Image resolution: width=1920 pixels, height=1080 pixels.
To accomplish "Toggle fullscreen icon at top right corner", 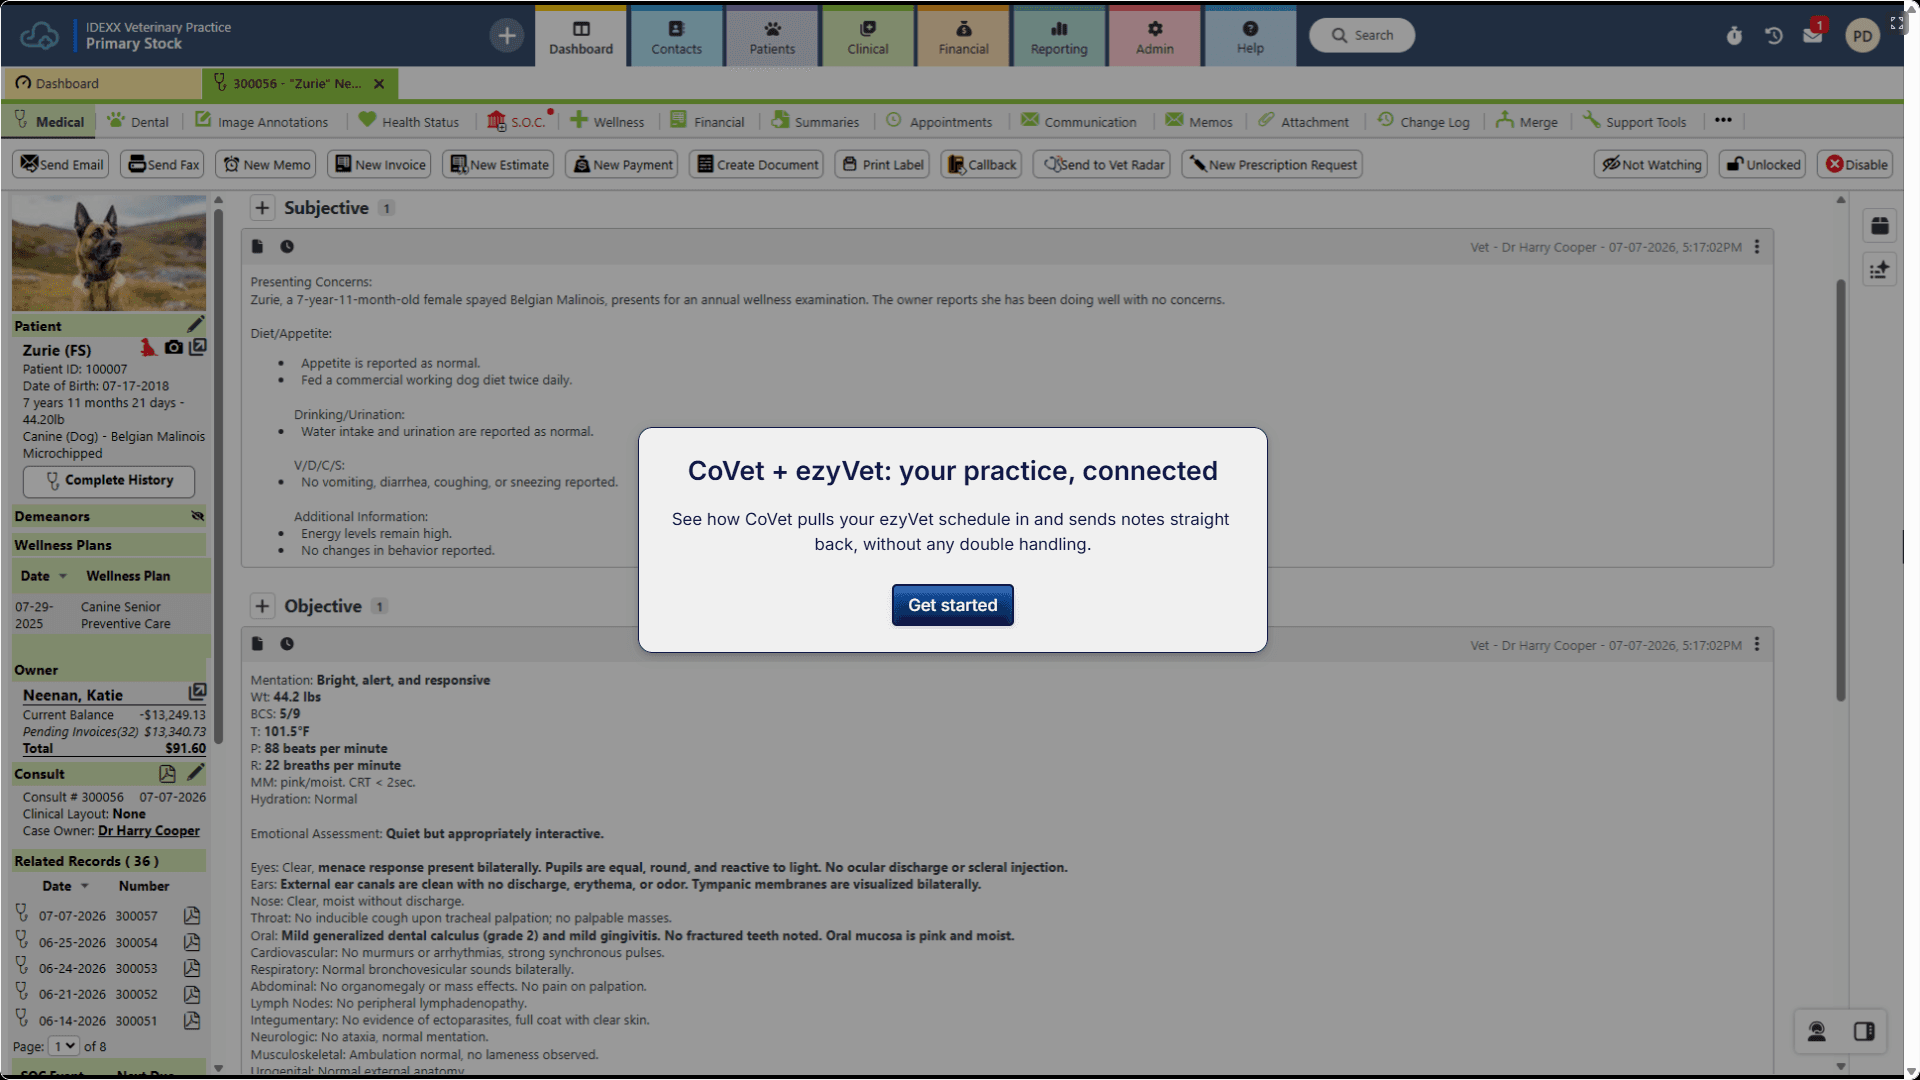I will [1897, 23].
